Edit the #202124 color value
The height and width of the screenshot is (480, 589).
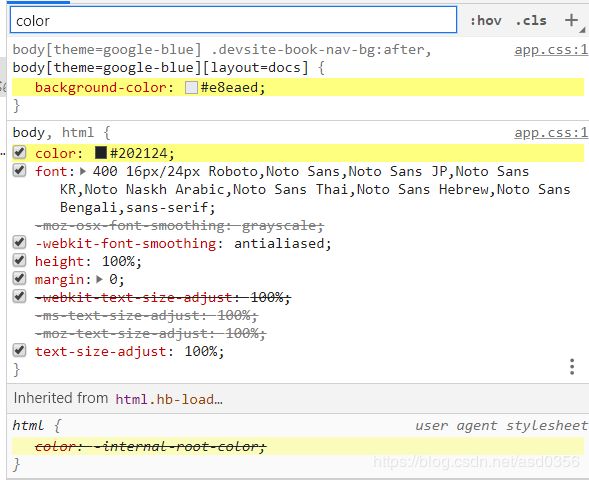(139, 153)
